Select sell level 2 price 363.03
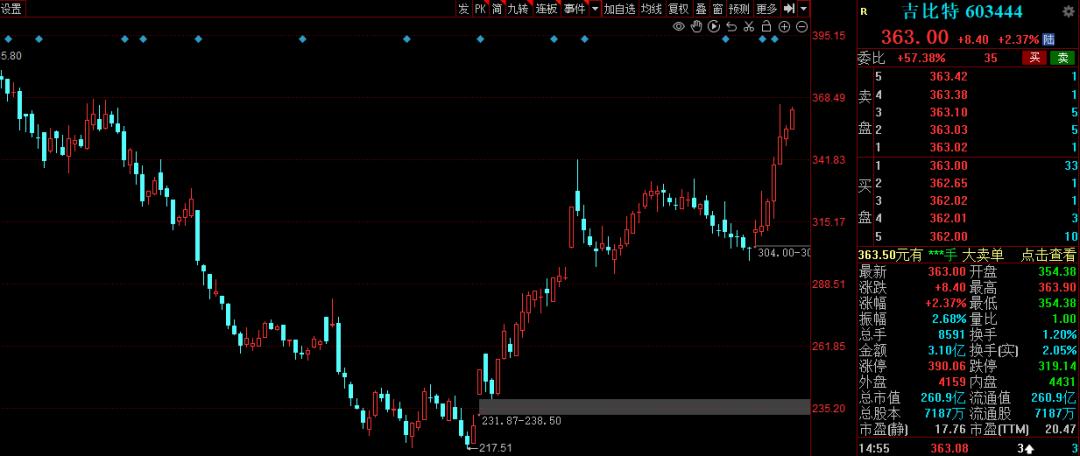The height and width of the screenshot is (456, 1080). click(x=948, y=129)
